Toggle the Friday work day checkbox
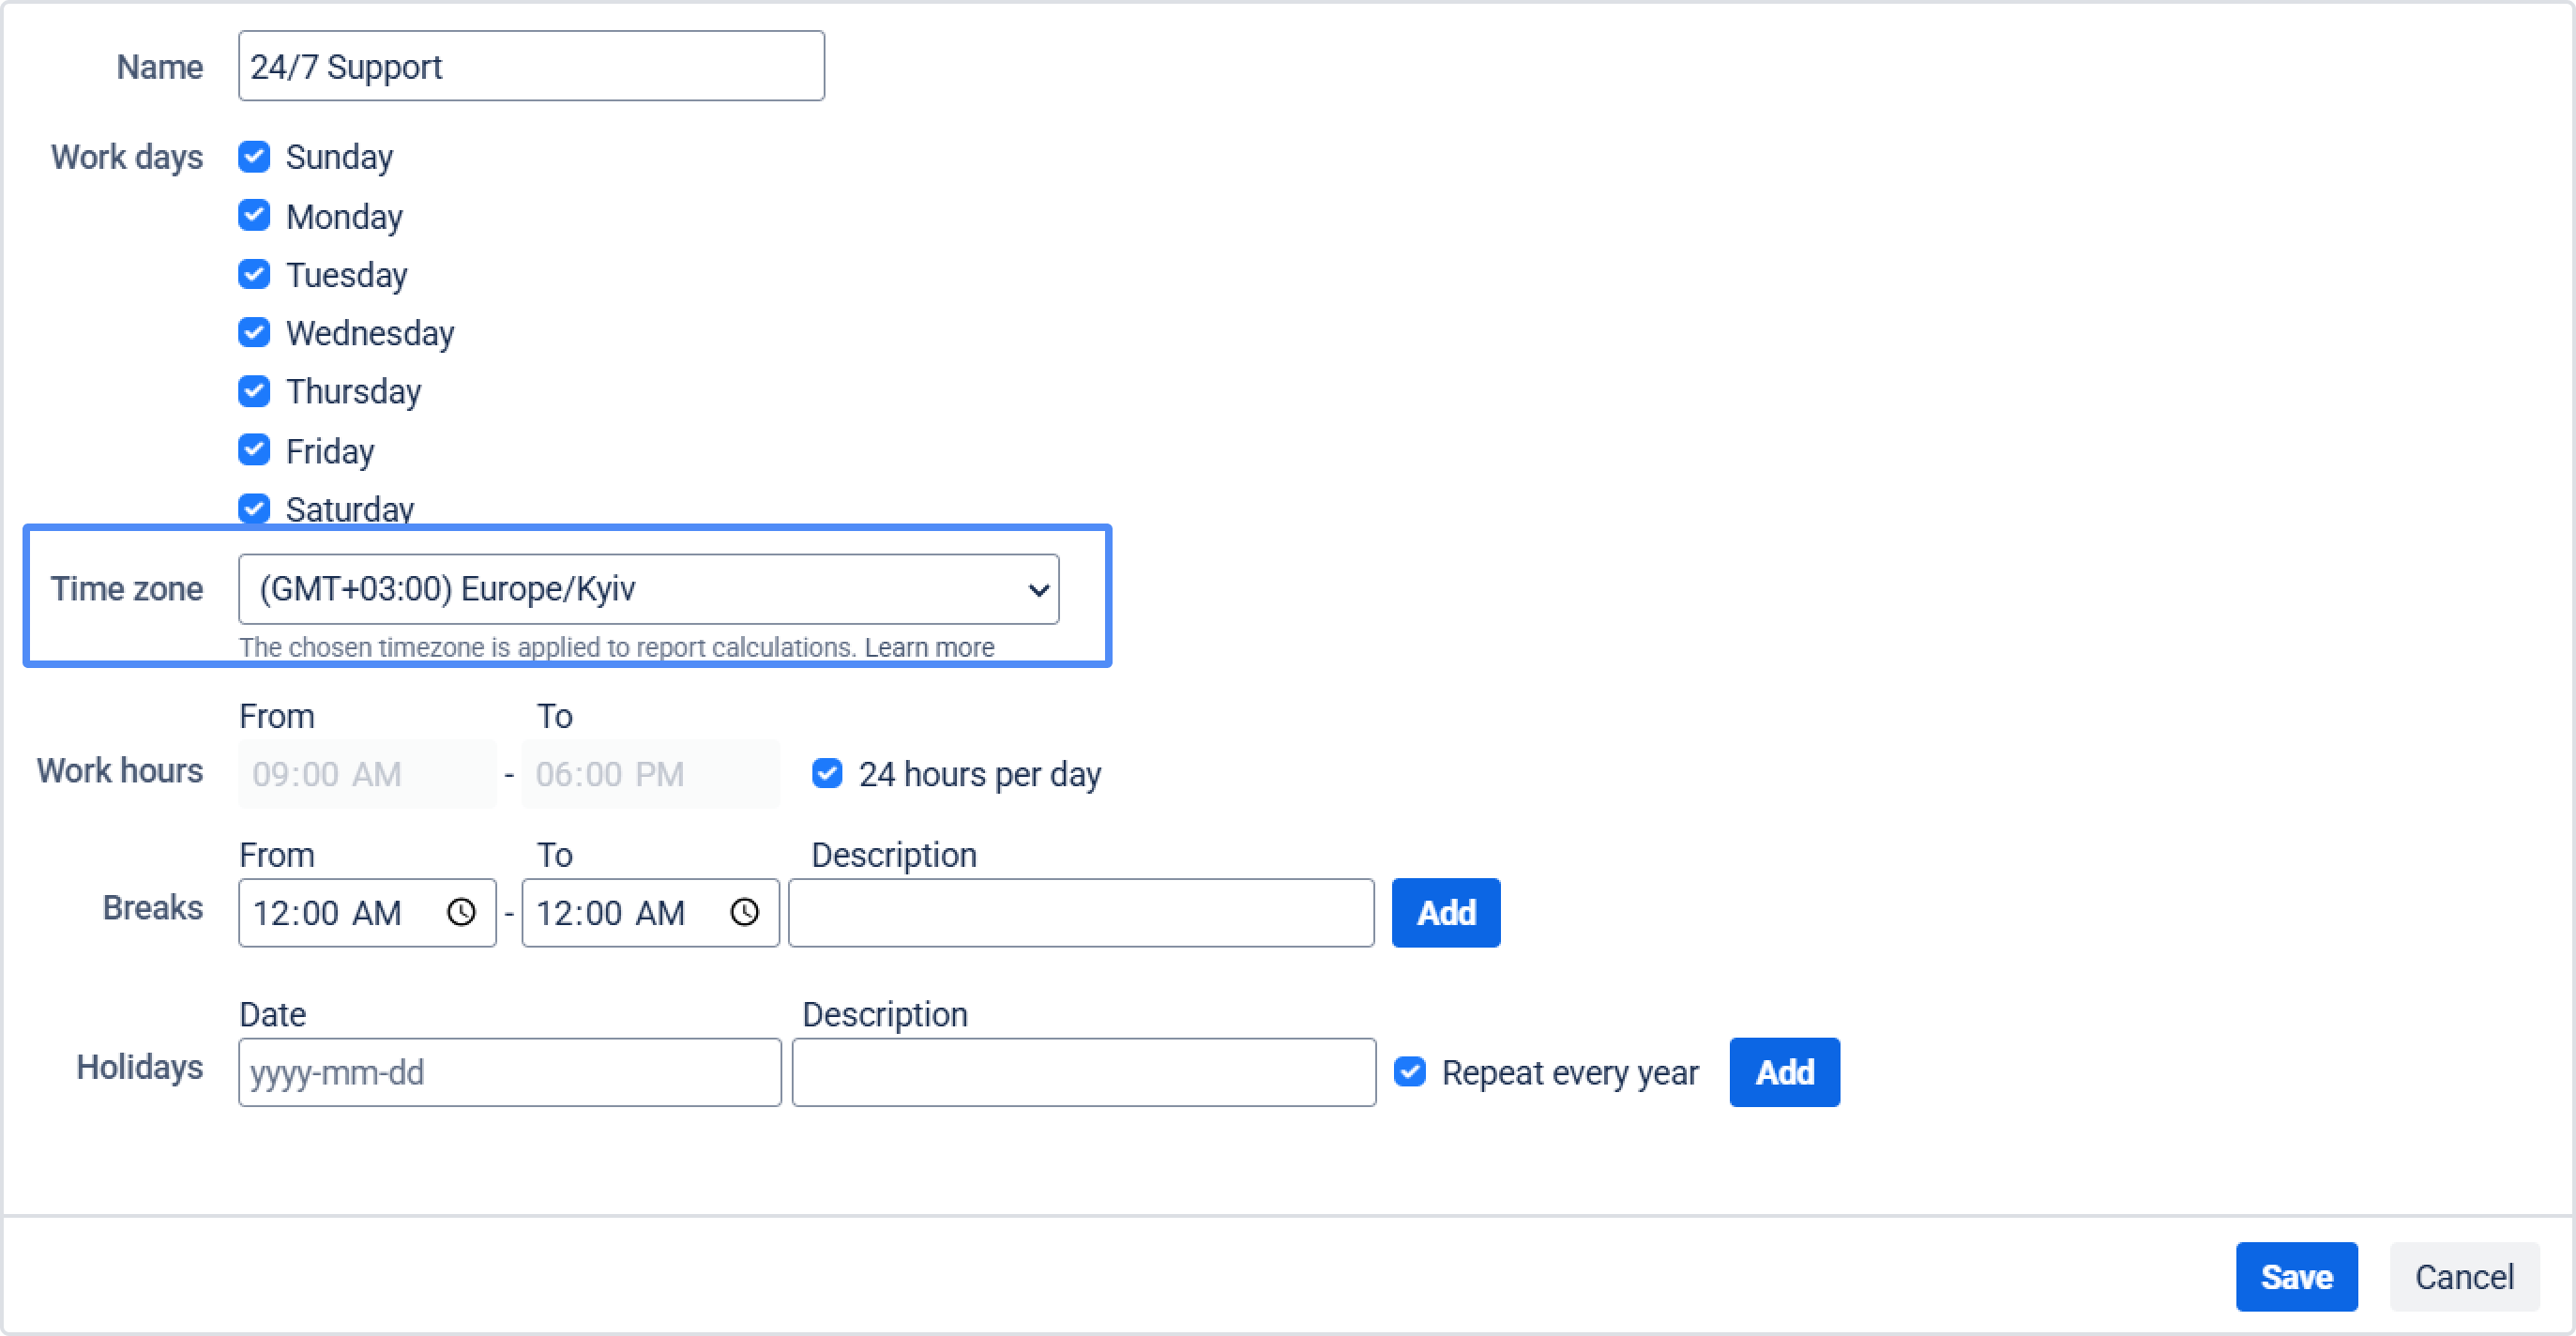 point(254,450)
